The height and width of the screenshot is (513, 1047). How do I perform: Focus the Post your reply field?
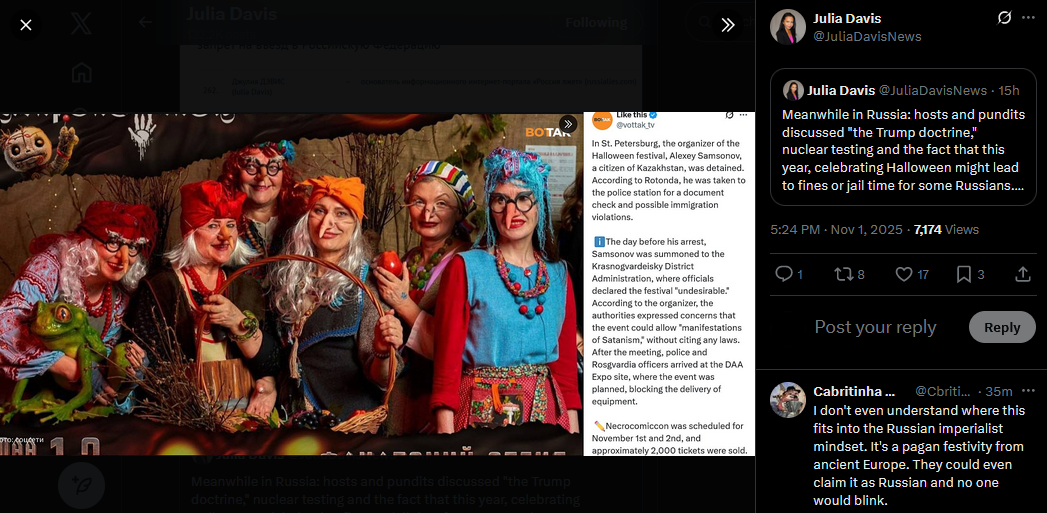(x=875, y=327)
